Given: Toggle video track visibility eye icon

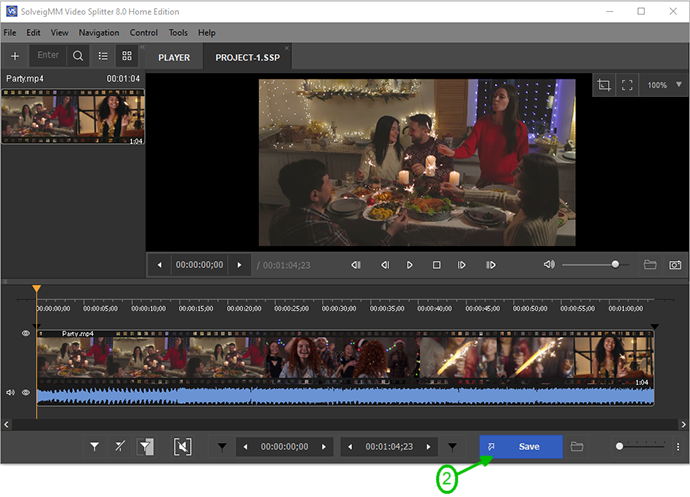Looking at the screenshot, I should click(26, 333).
